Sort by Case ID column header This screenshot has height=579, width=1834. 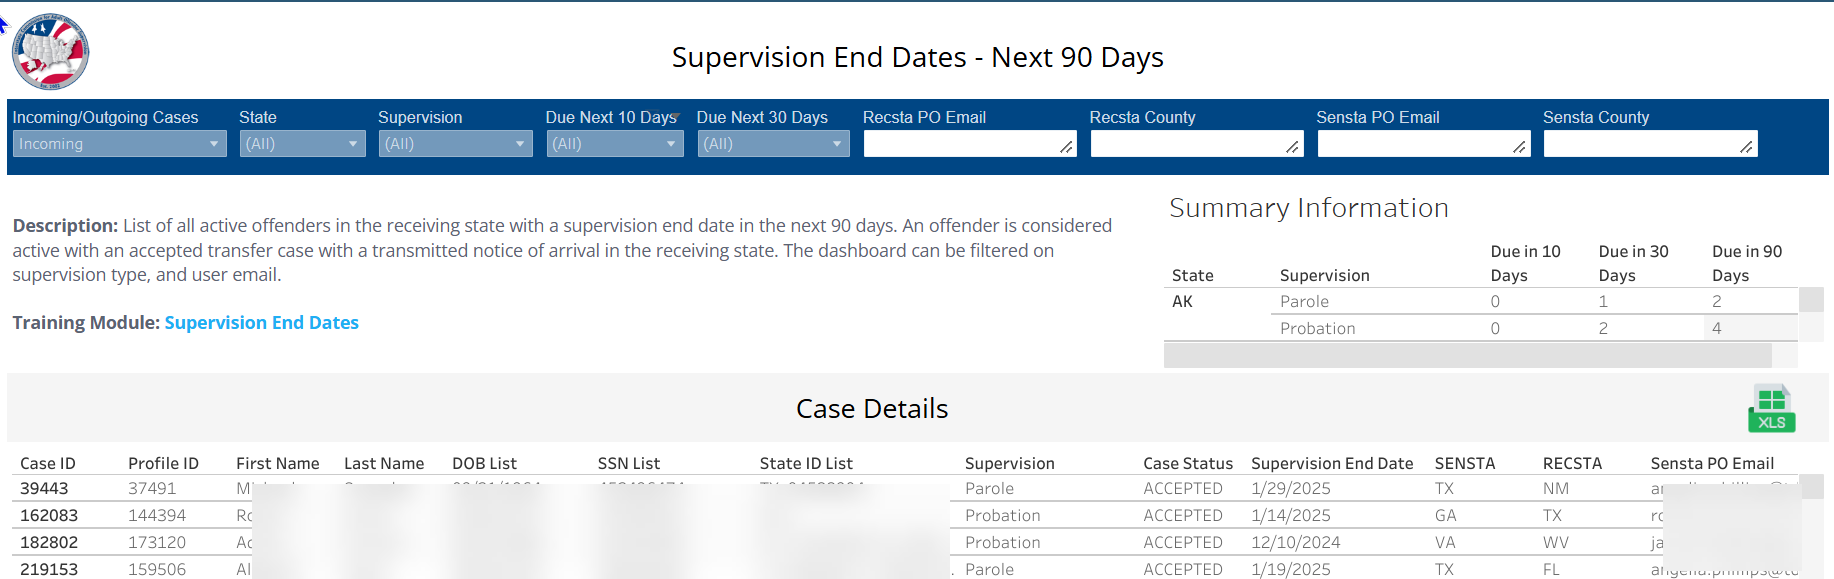(47, 463)
